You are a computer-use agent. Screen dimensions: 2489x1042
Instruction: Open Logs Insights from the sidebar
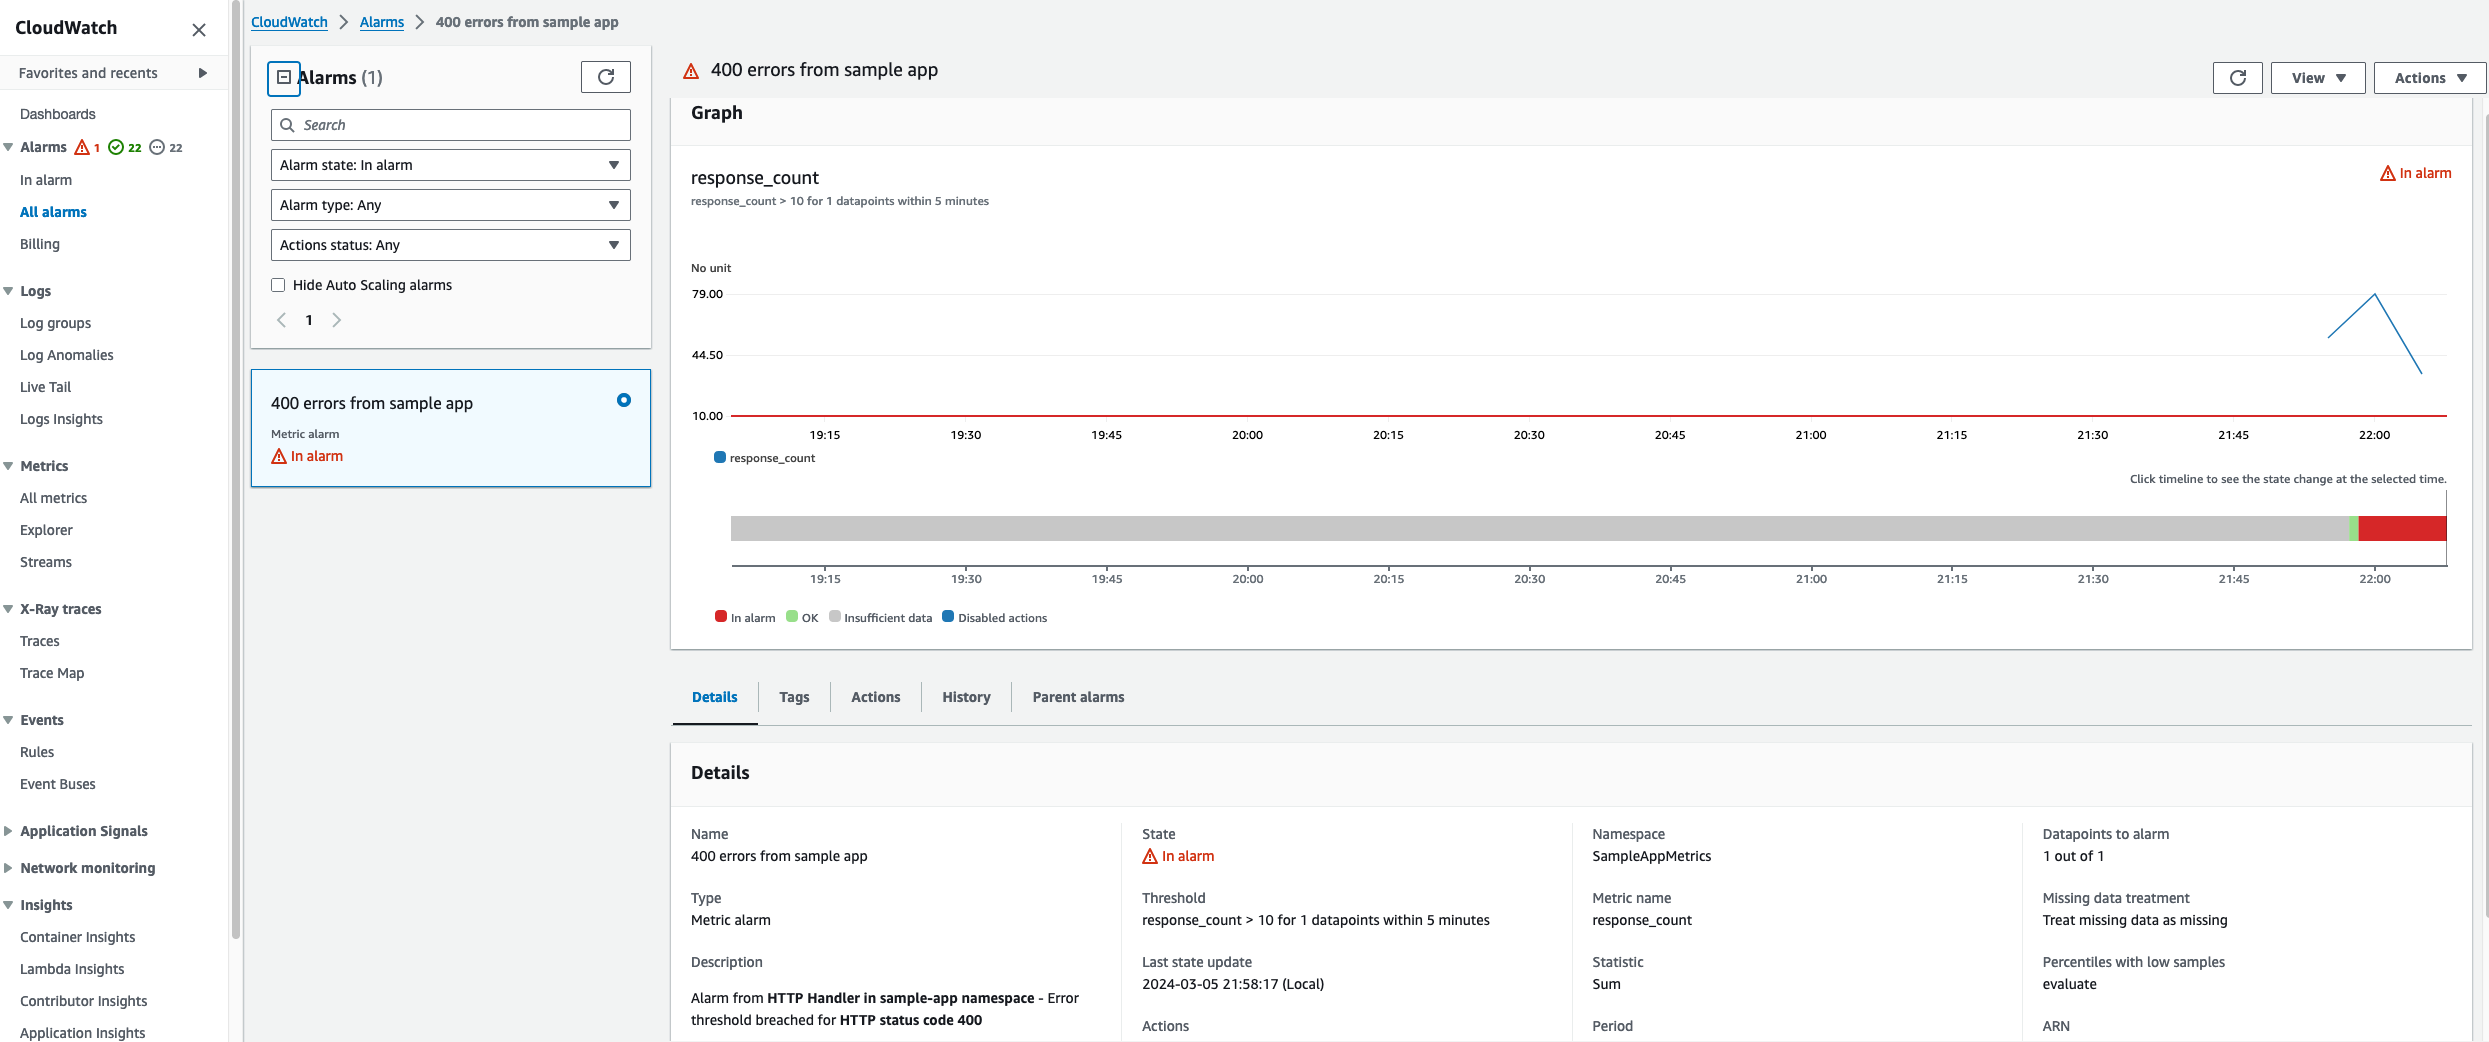pos(61,419)
